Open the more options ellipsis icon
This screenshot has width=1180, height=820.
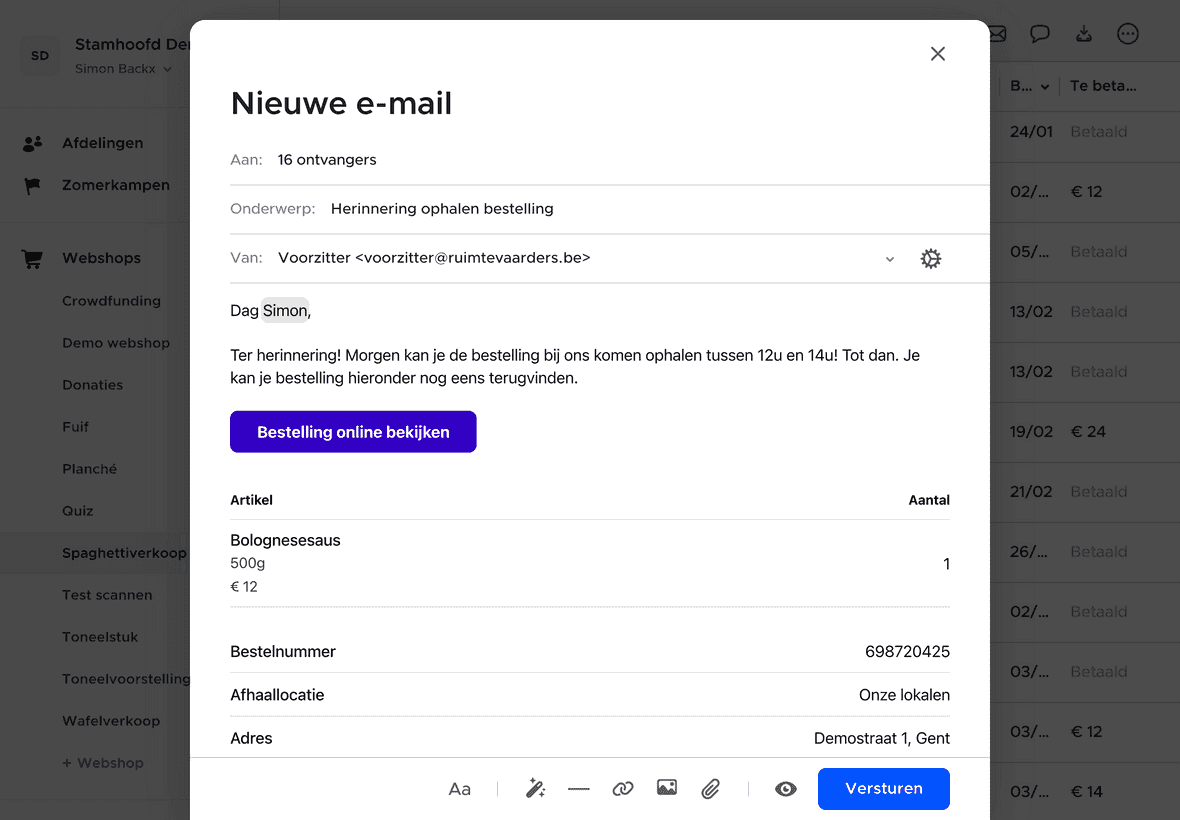[x=1128, y=34]
